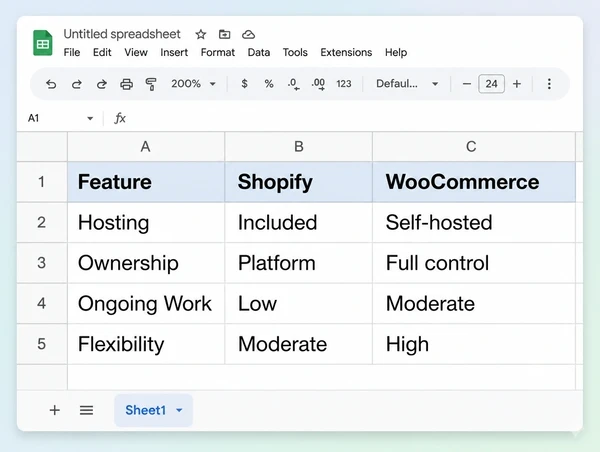
Task: Increase font size with plus button
Action: point(517,84)
